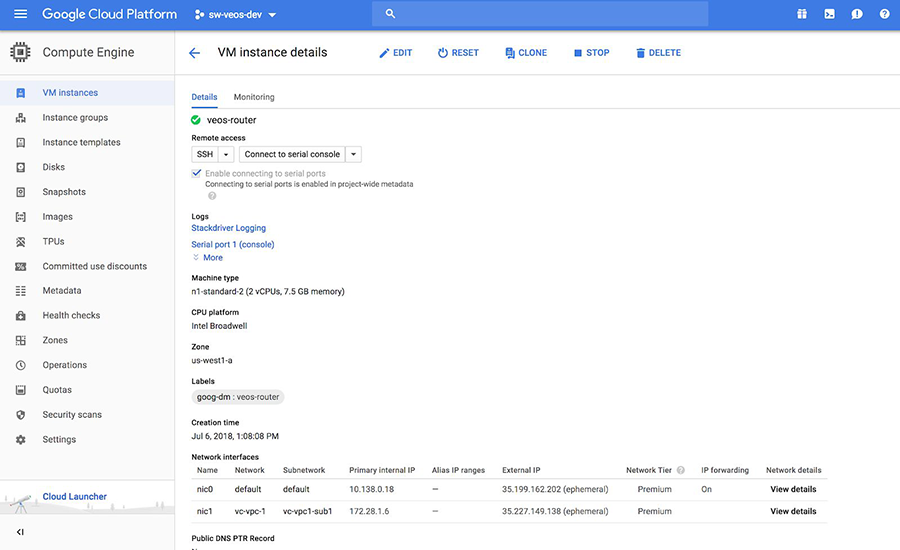Click the Google Cloud Platform logo text
The image size is (900, 550).
point(109,14)
